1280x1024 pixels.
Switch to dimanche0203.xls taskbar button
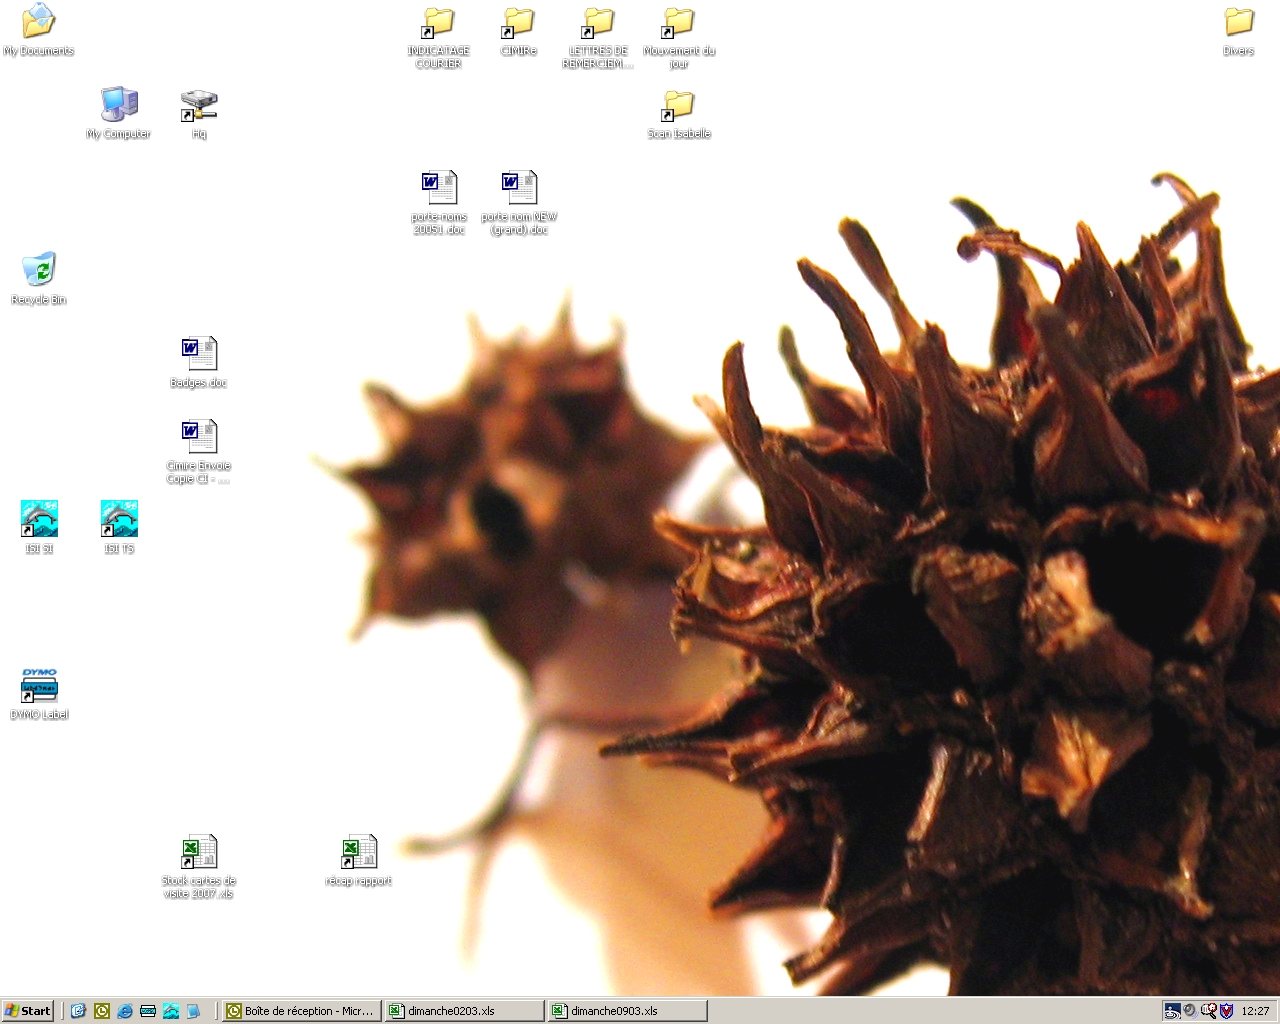click(x=464, y=1011)
